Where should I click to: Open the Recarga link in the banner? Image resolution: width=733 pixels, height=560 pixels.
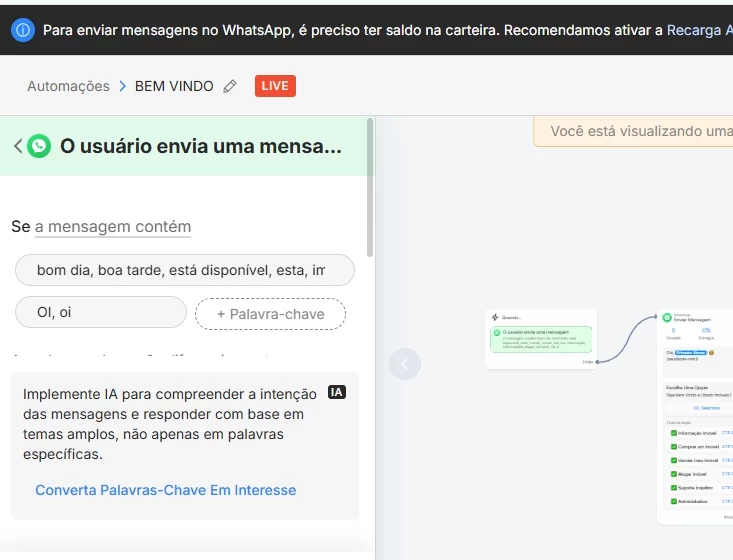[x=699, y=30]
